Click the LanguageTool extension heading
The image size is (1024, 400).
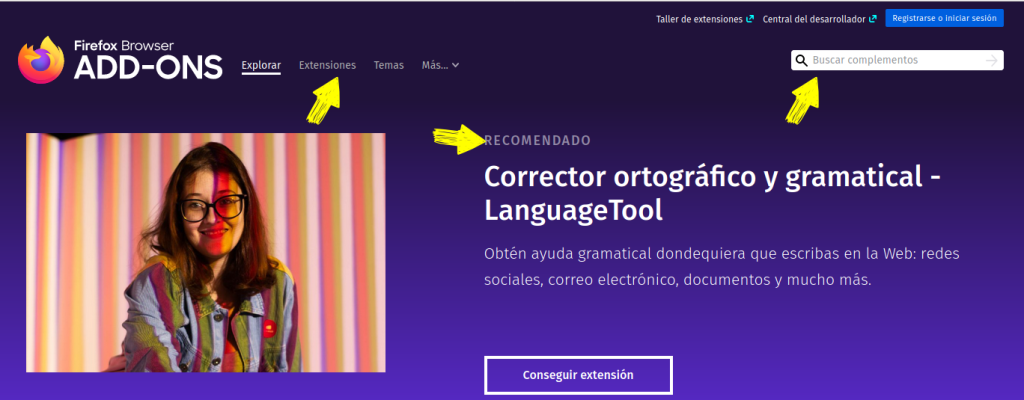coord(712,193)
